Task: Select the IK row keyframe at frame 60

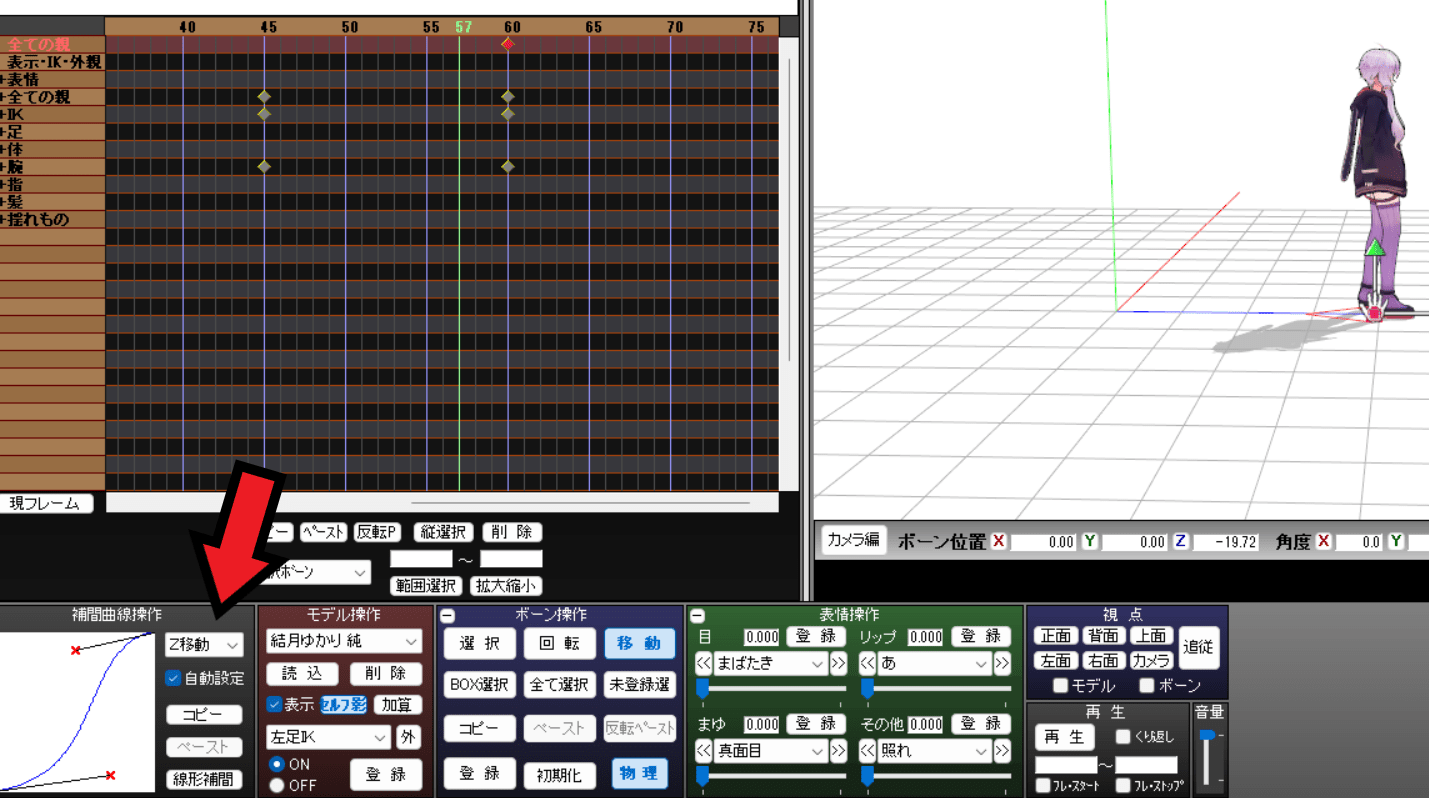Action: [508, 114]
